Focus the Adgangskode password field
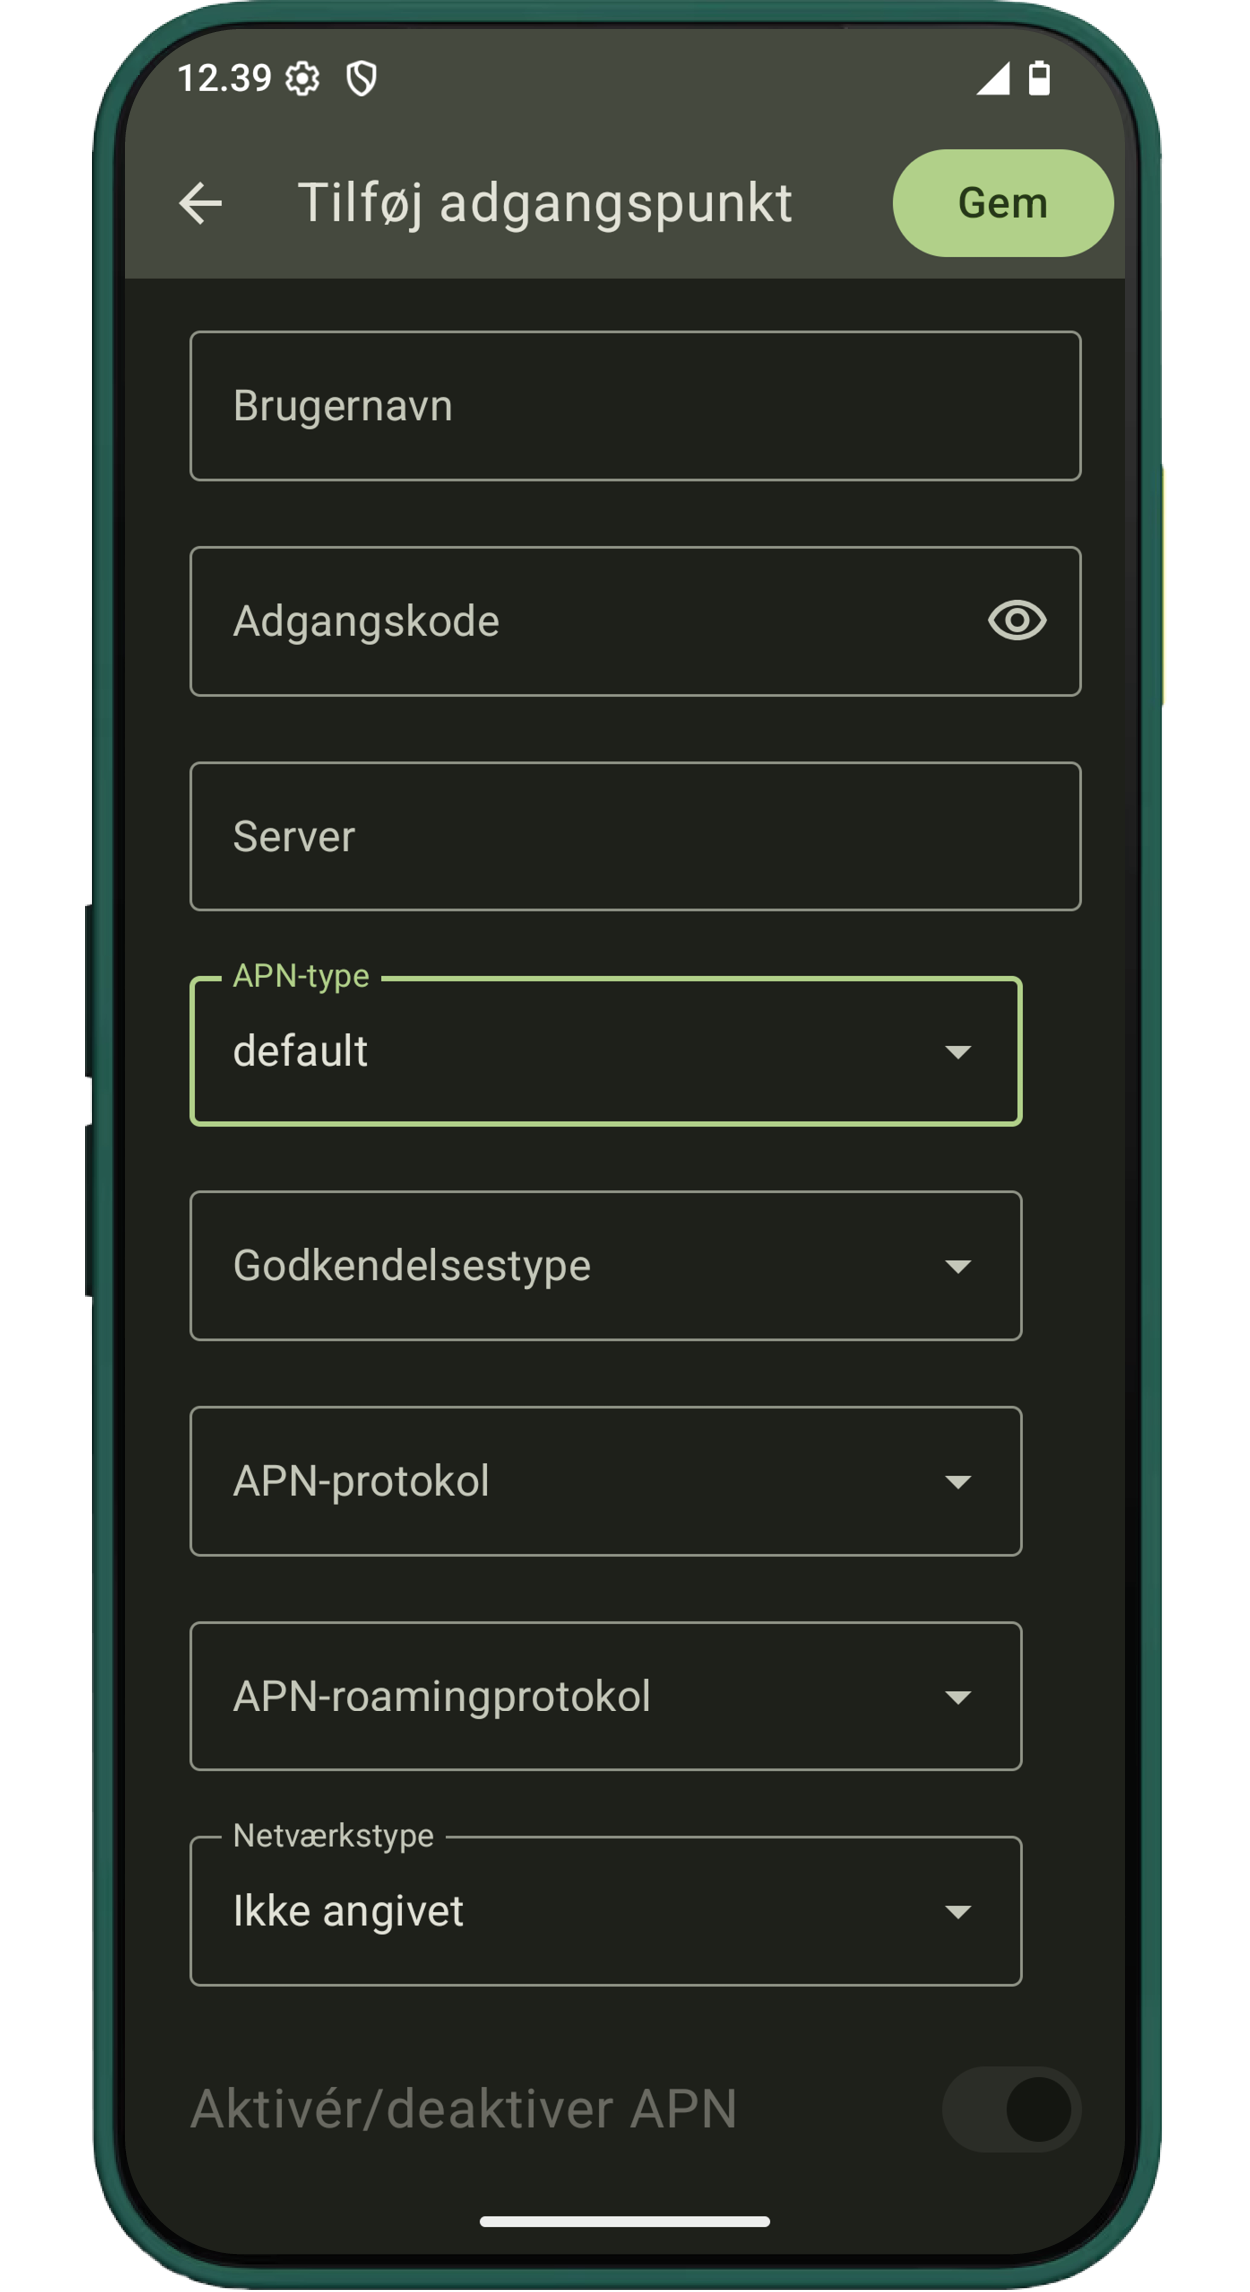This screenshot has height=2292, width=1250. (636, 621)
